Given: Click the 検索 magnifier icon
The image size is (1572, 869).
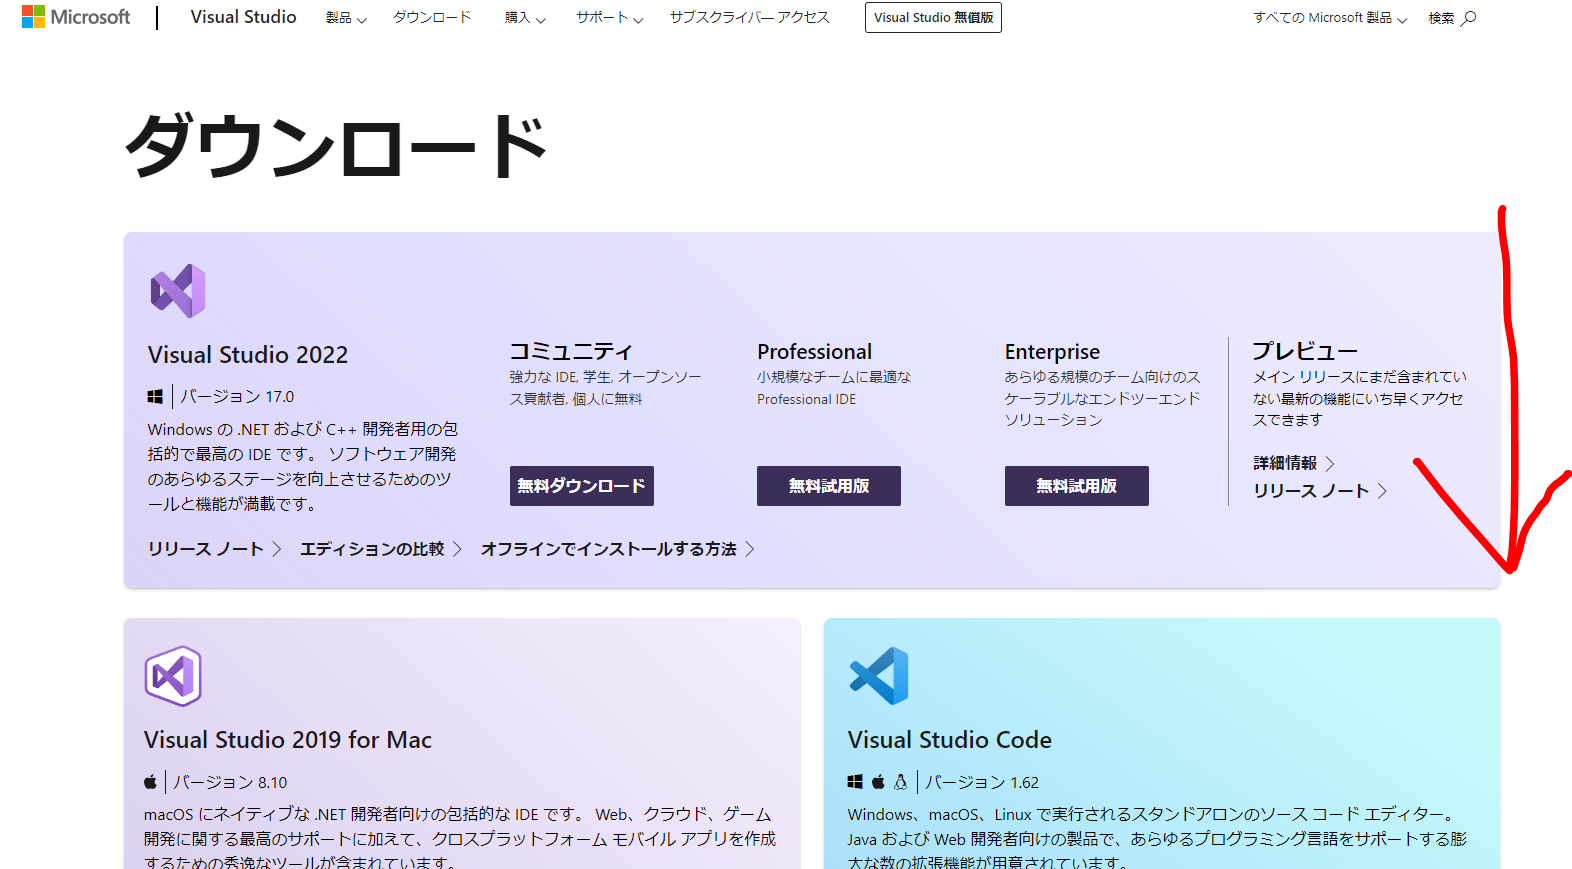Looking at the screenshot, I should (x=1468, y=18).
